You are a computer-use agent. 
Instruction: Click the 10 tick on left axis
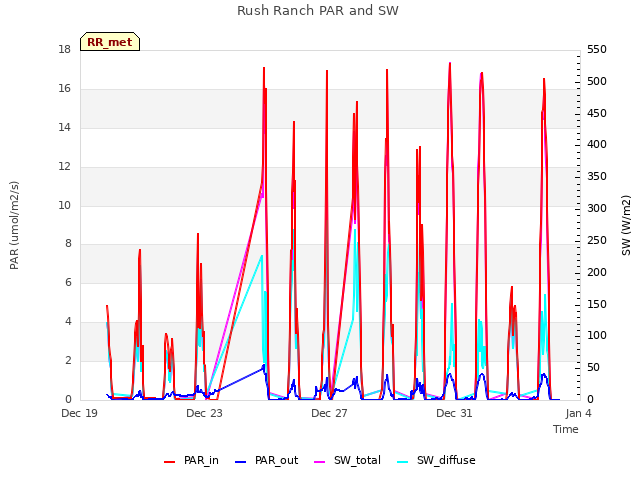tap(64, 205)
